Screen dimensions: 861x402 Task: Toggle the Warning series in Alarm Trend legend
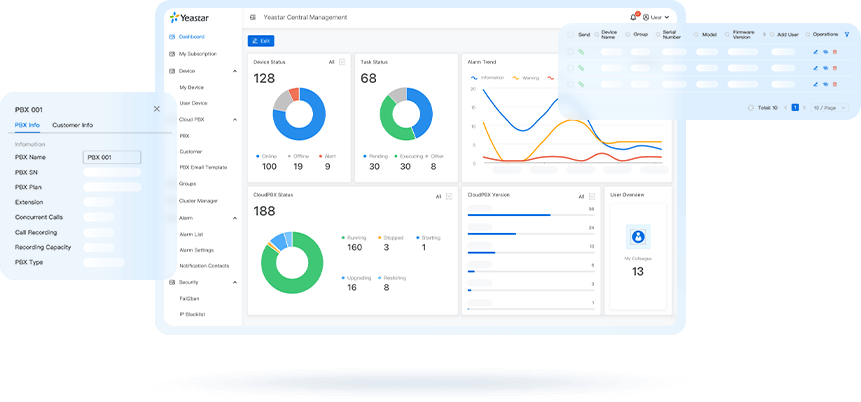pyautogui.click(x=525, y=78)
